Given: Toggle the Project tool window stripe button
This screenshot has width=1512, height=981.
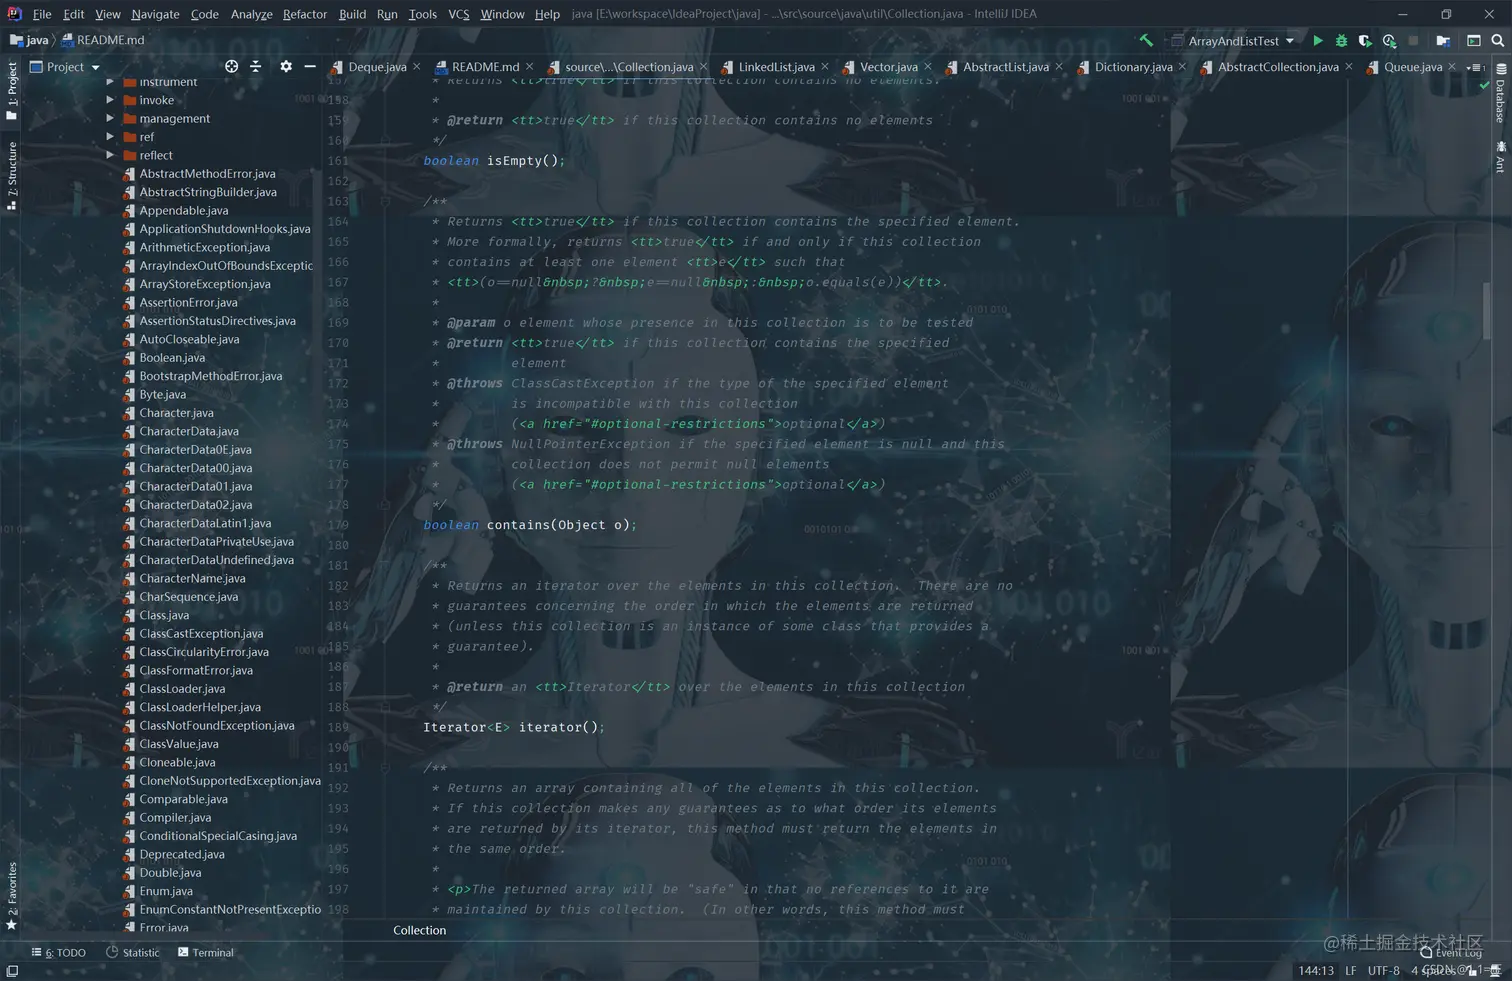Looking at the screenshot, I should (12, 90).
